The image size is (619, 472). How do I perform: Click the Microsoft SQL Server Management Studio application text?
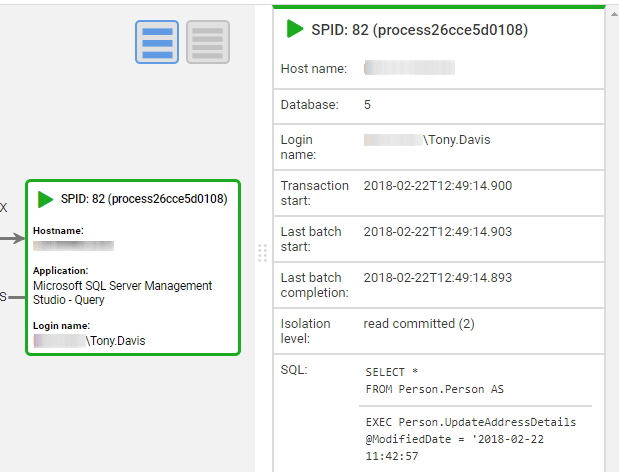coord(122,292)
